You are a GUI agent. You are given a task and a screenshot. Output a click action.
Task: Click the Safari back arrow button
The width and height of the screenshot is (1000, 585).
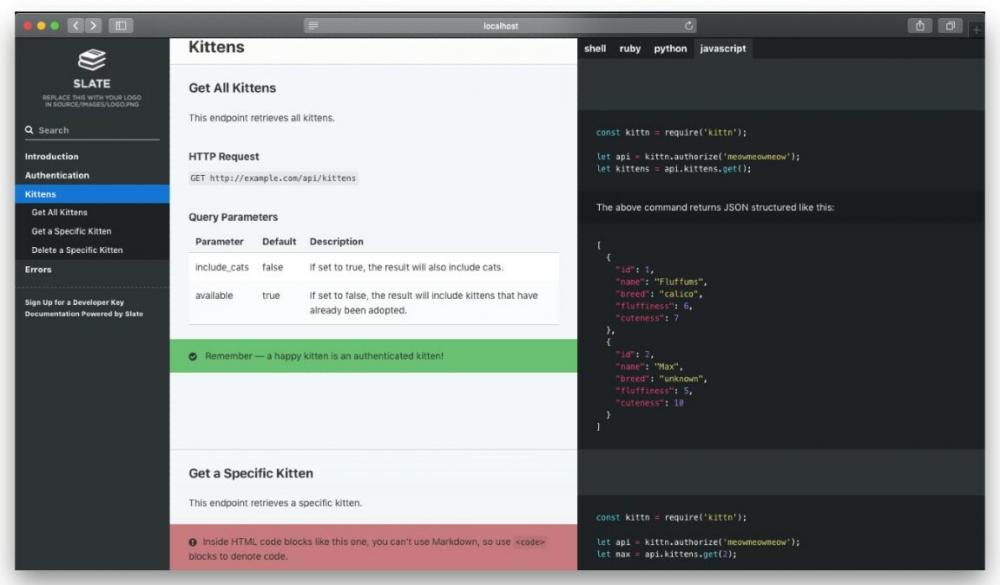[x=74, y=24]
